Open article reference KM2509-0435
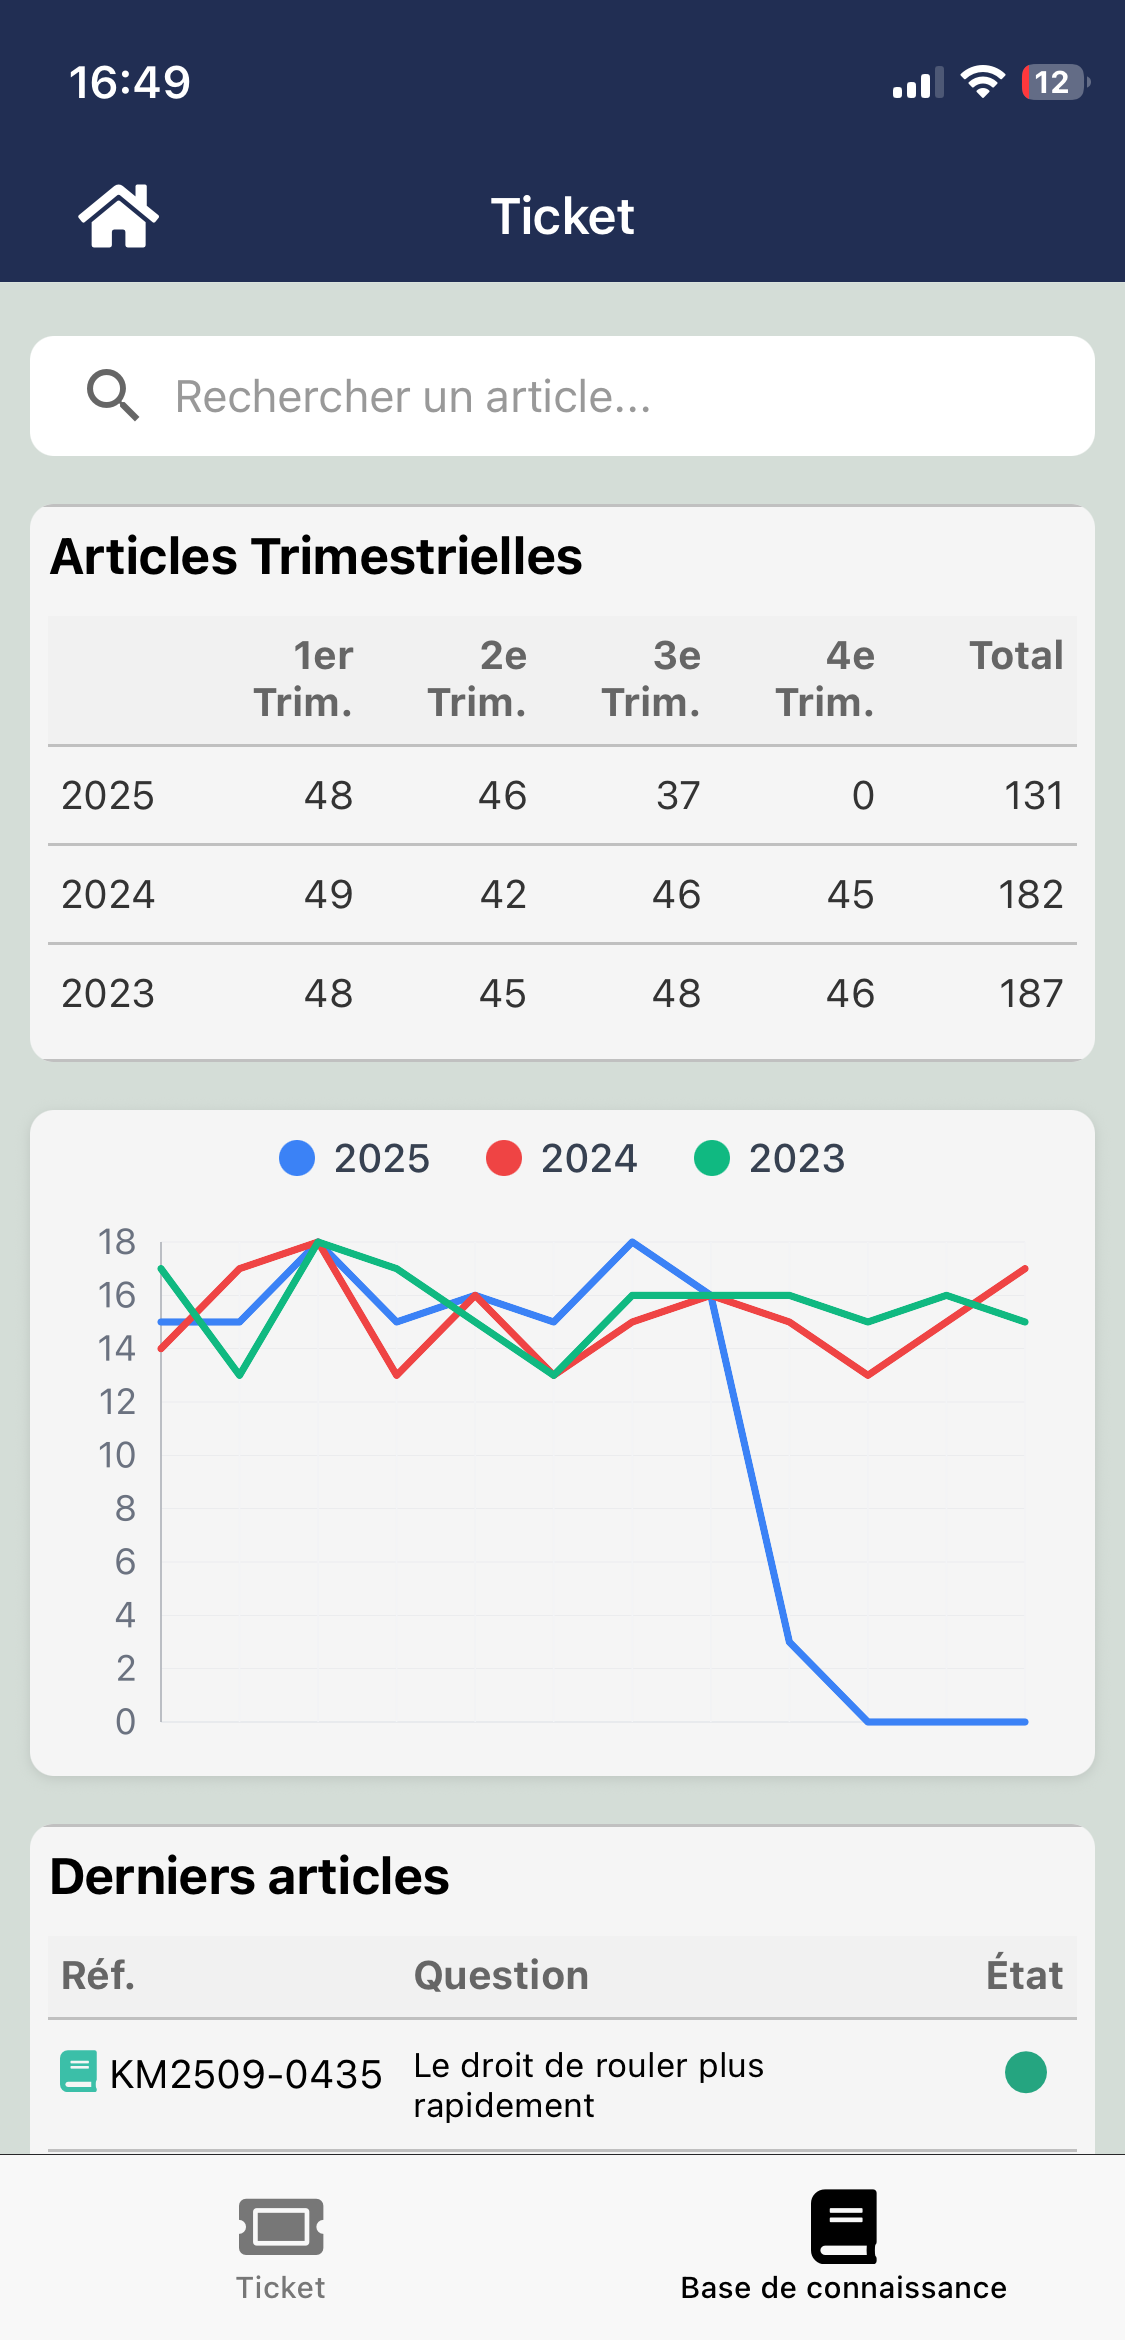Screen dimensions: 1125x2340 tap(246, 2074)
